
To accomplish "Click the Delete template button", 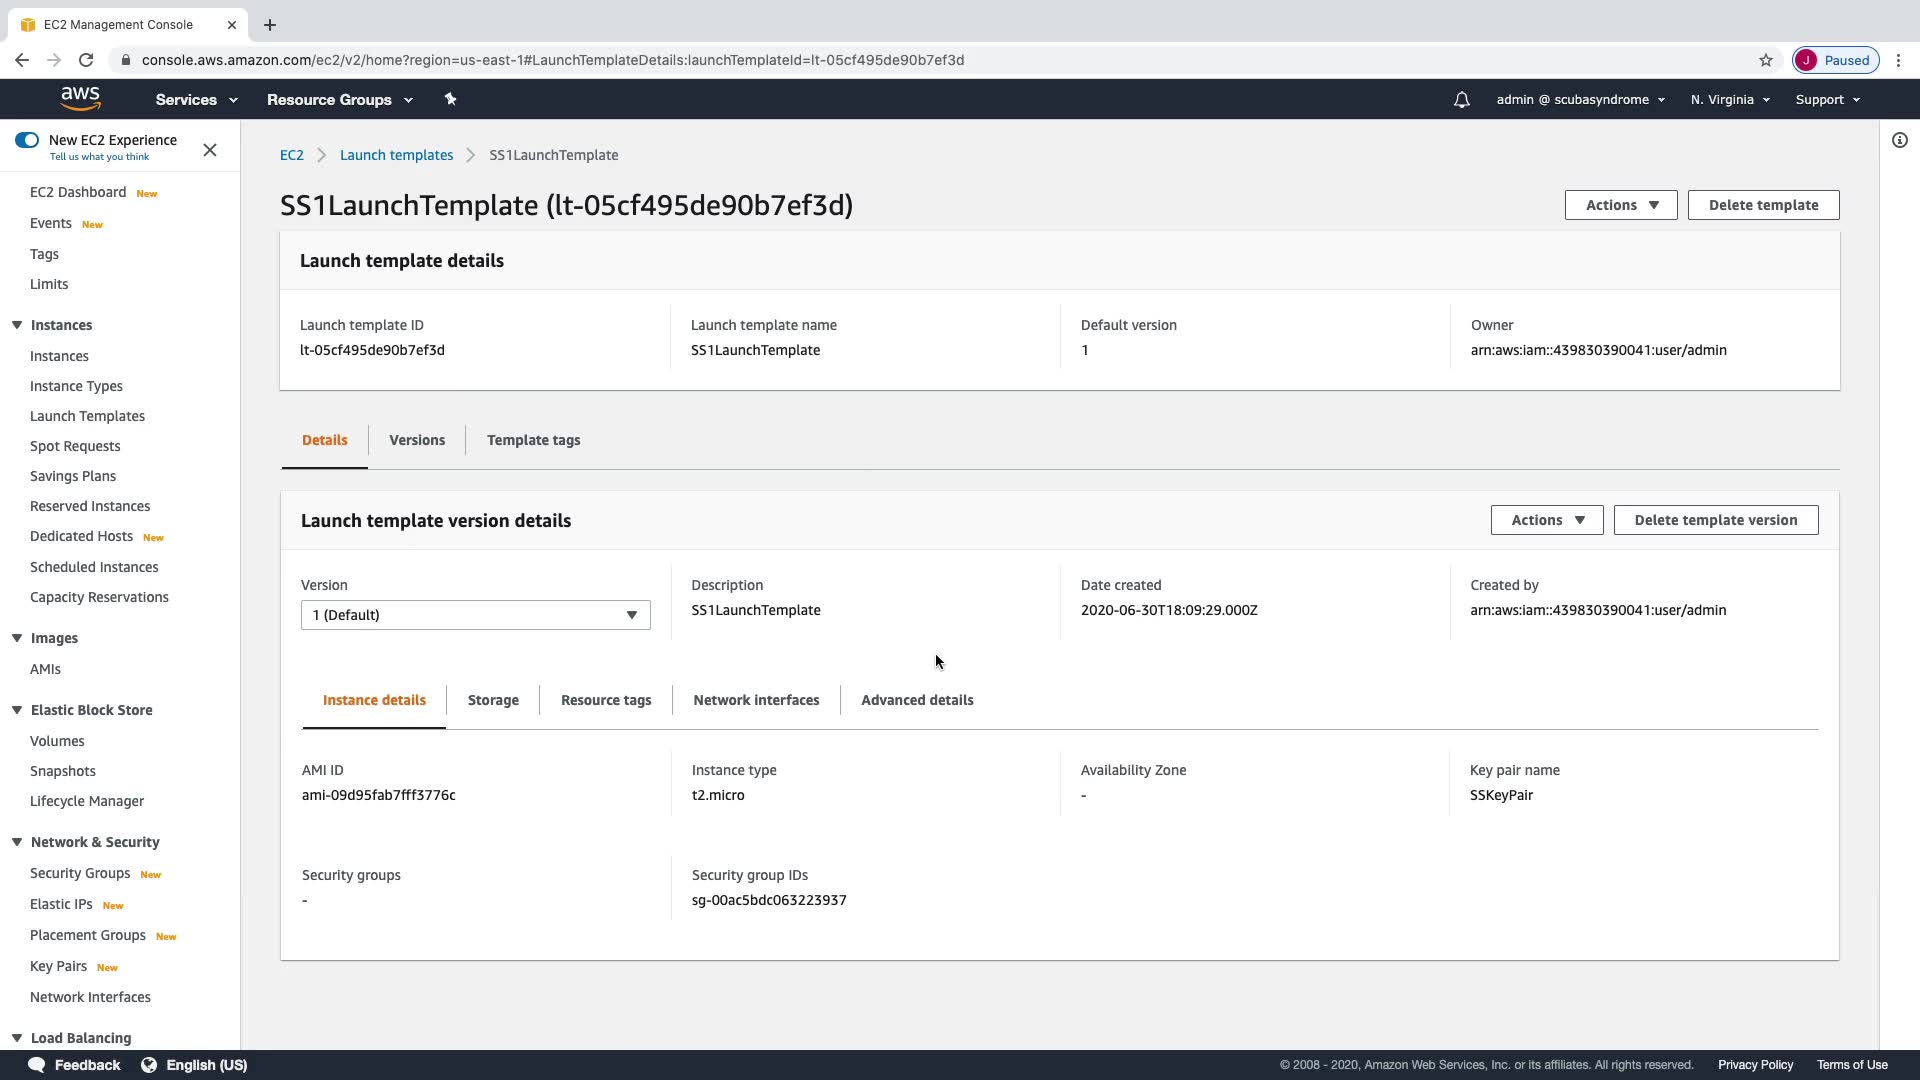I will coord(1762,205).
